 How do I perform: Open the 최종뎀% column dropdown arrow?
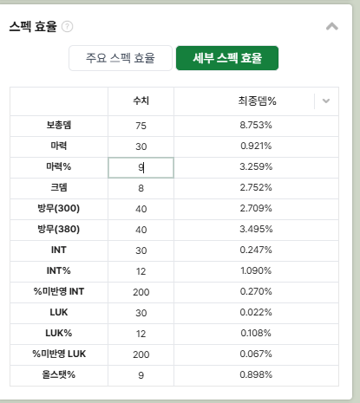[326, 101]
